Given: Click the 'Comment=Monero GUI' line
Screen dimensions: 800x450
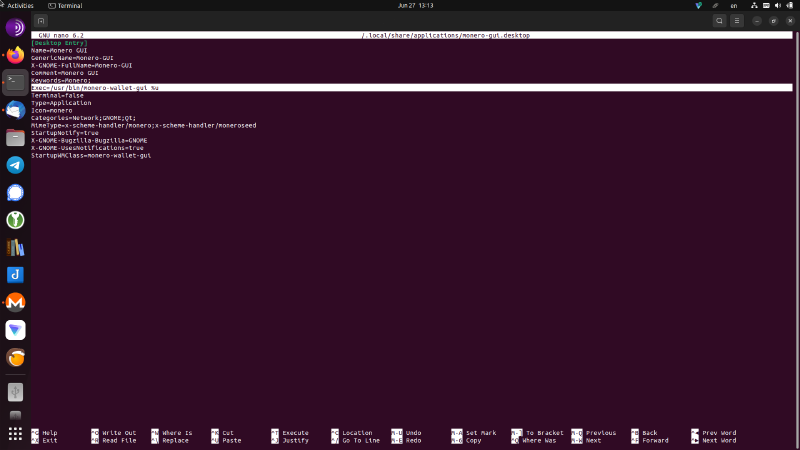Looking at the screenshot, I should 65,73.
